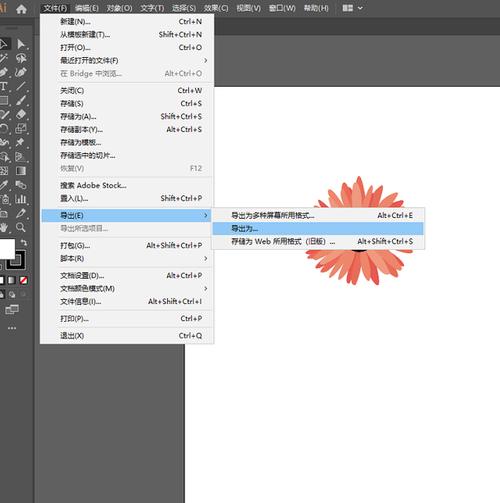The image size is (500, 503).
Task: Activate the Eraser tool
Action: (21, 114)
